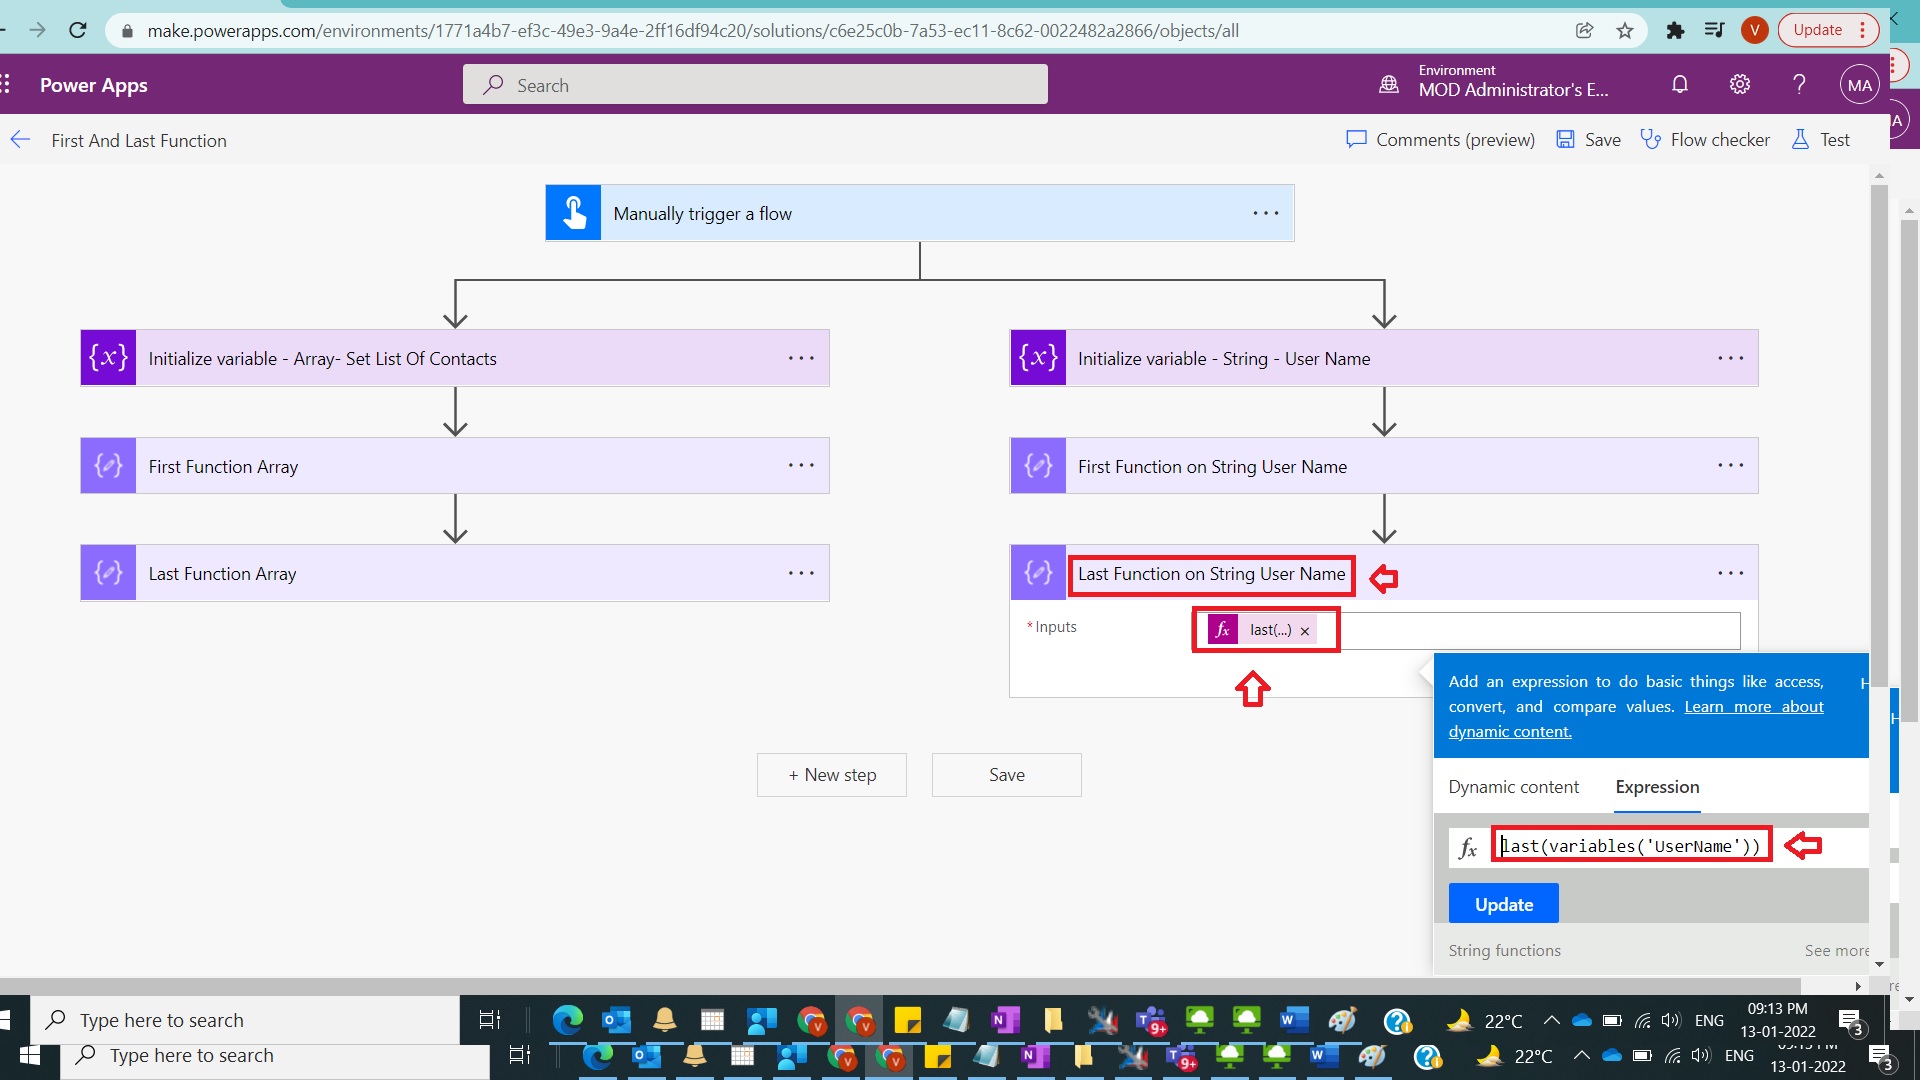Viewport: 1920px width, 1080px height.
Task: Open the notification bell in Power Apps header
Action: tap(1679, 84)
